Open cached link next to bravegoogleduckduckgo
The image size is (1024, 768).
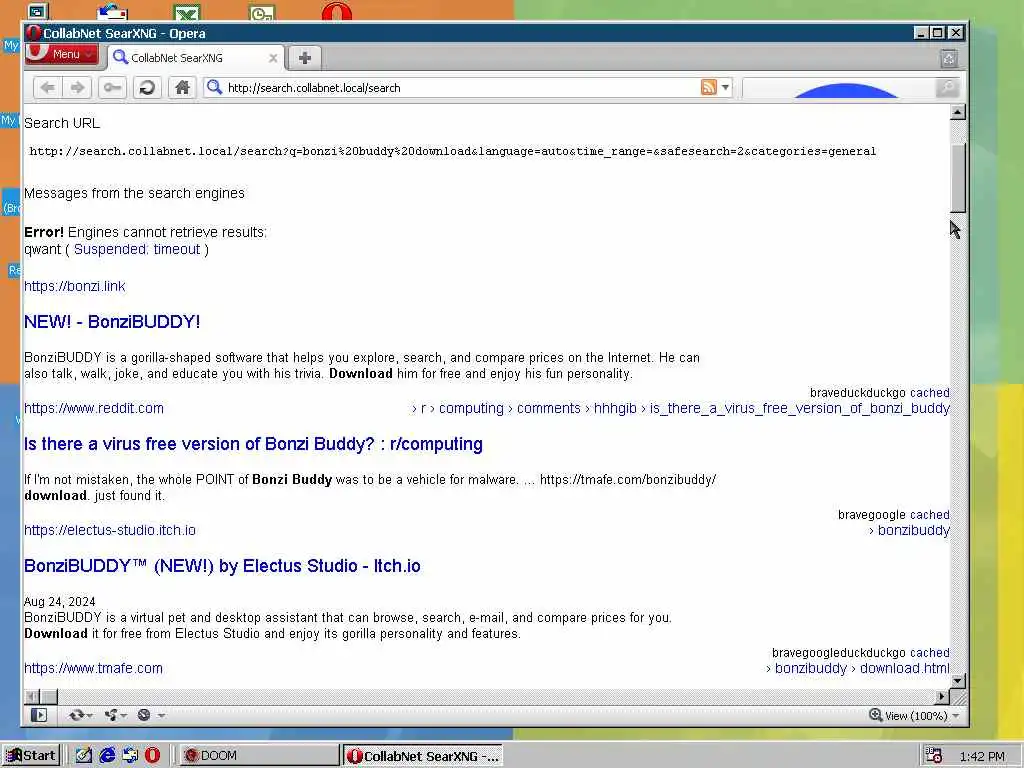pos(929,652)
